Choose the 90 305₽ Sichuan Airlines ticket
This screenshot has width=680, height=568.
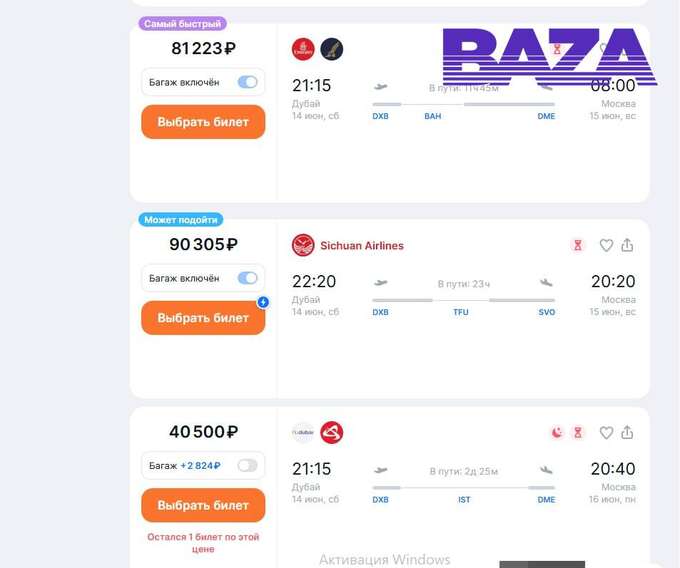pyautogui.click(x=203, y=318)
